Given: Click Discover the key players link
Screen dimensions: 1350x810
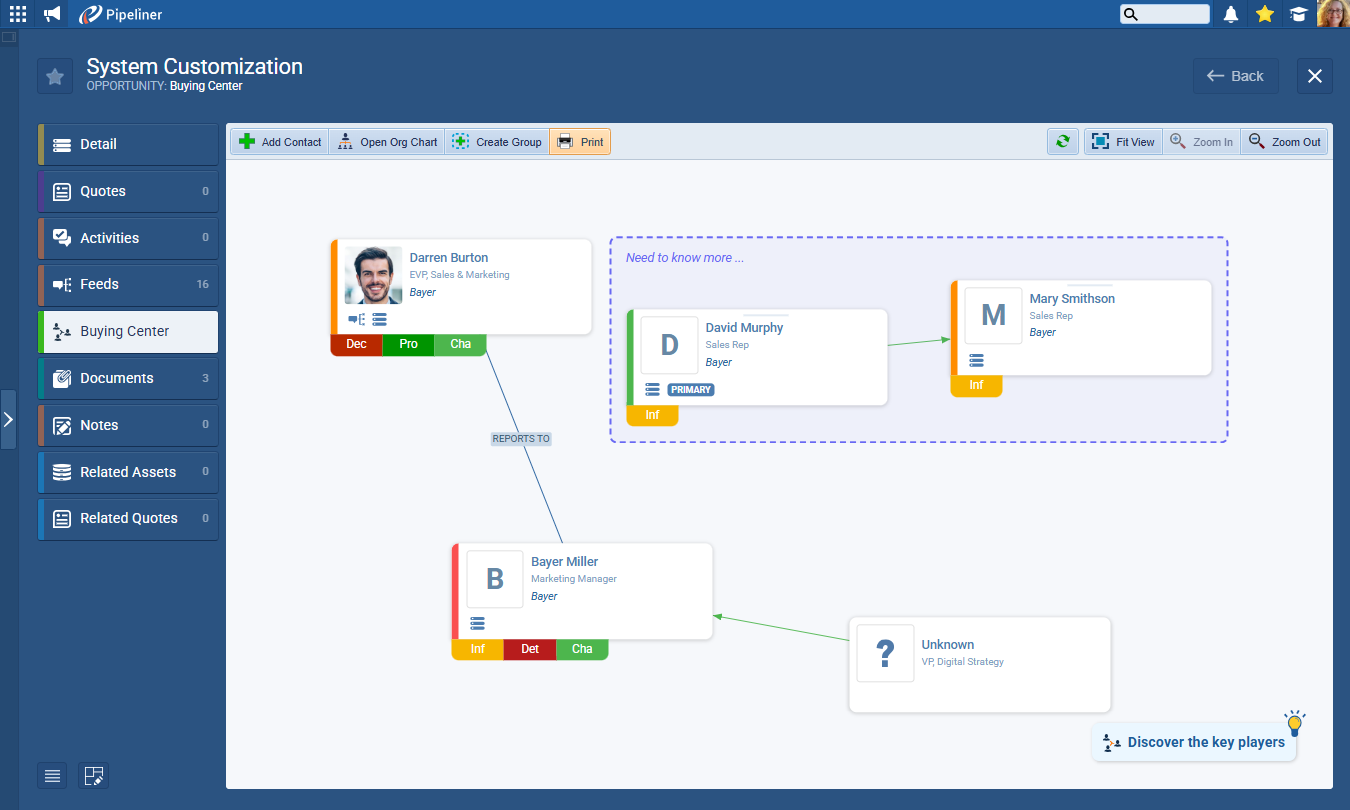Looking at the screenshot, I should click(x=1194, y=742).
